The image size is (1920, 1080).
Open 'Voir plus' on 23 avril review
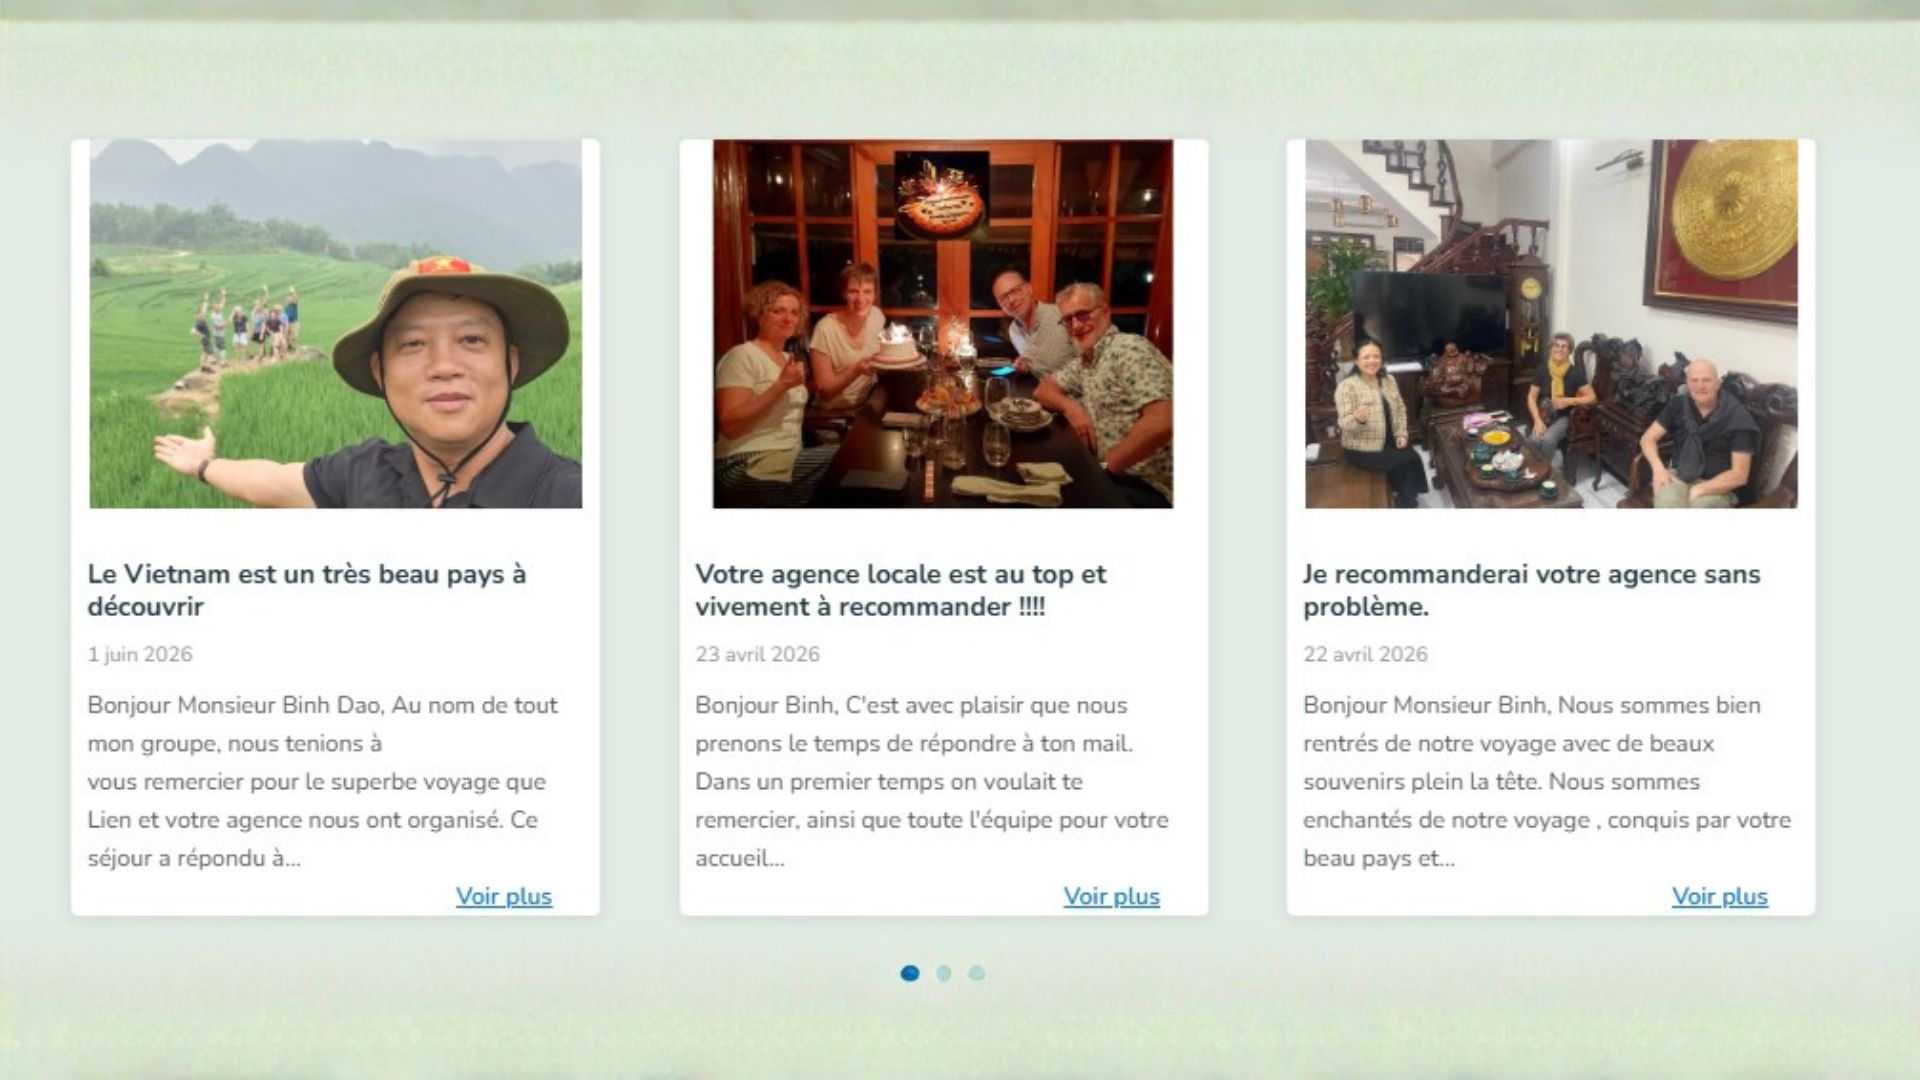point(1112,896)
